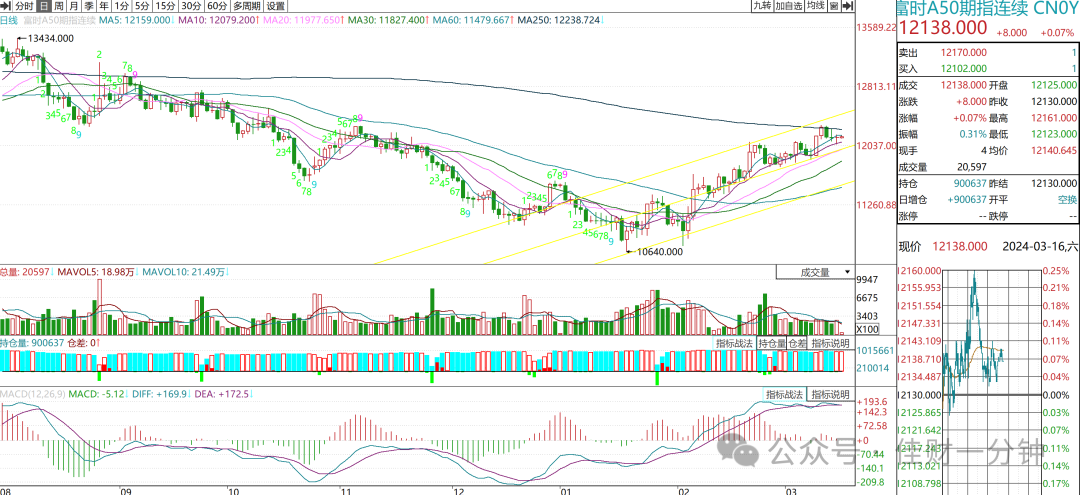The width and height of the screenshot is (1080, 495).
Task: Click 加自选 to add to watchlist
Action: (x=788, y=6)
